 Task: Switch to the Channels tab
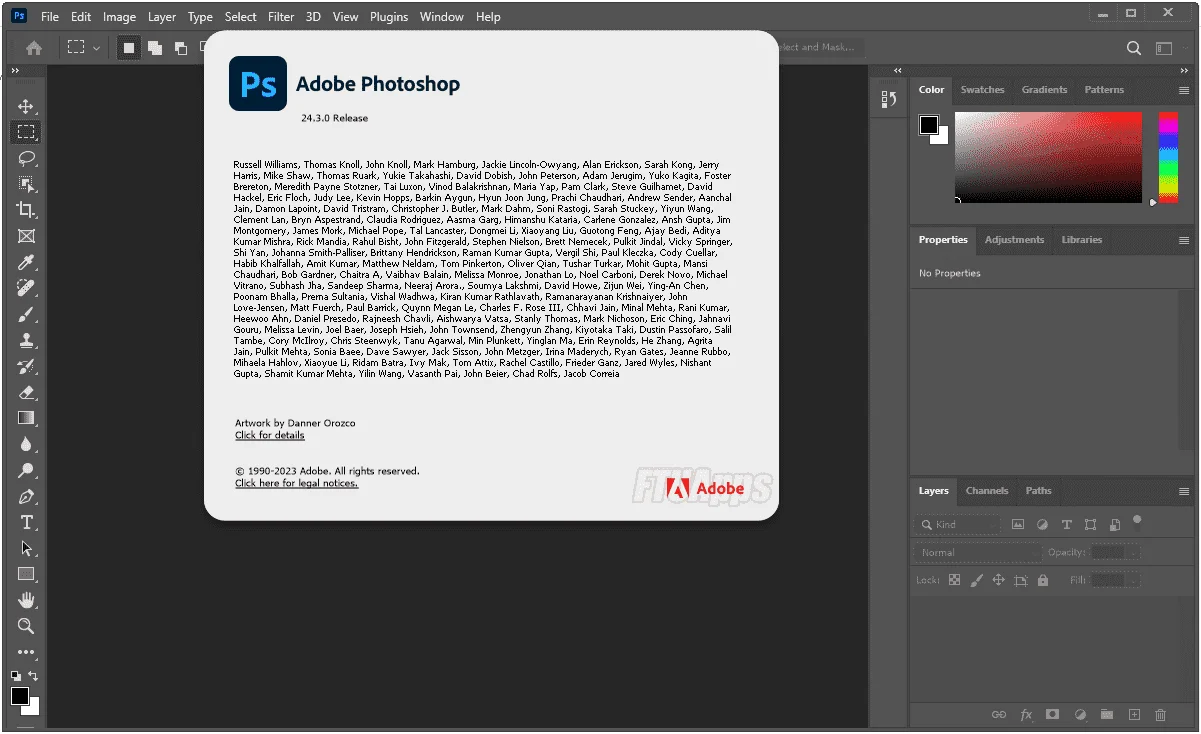click(987, 491)
